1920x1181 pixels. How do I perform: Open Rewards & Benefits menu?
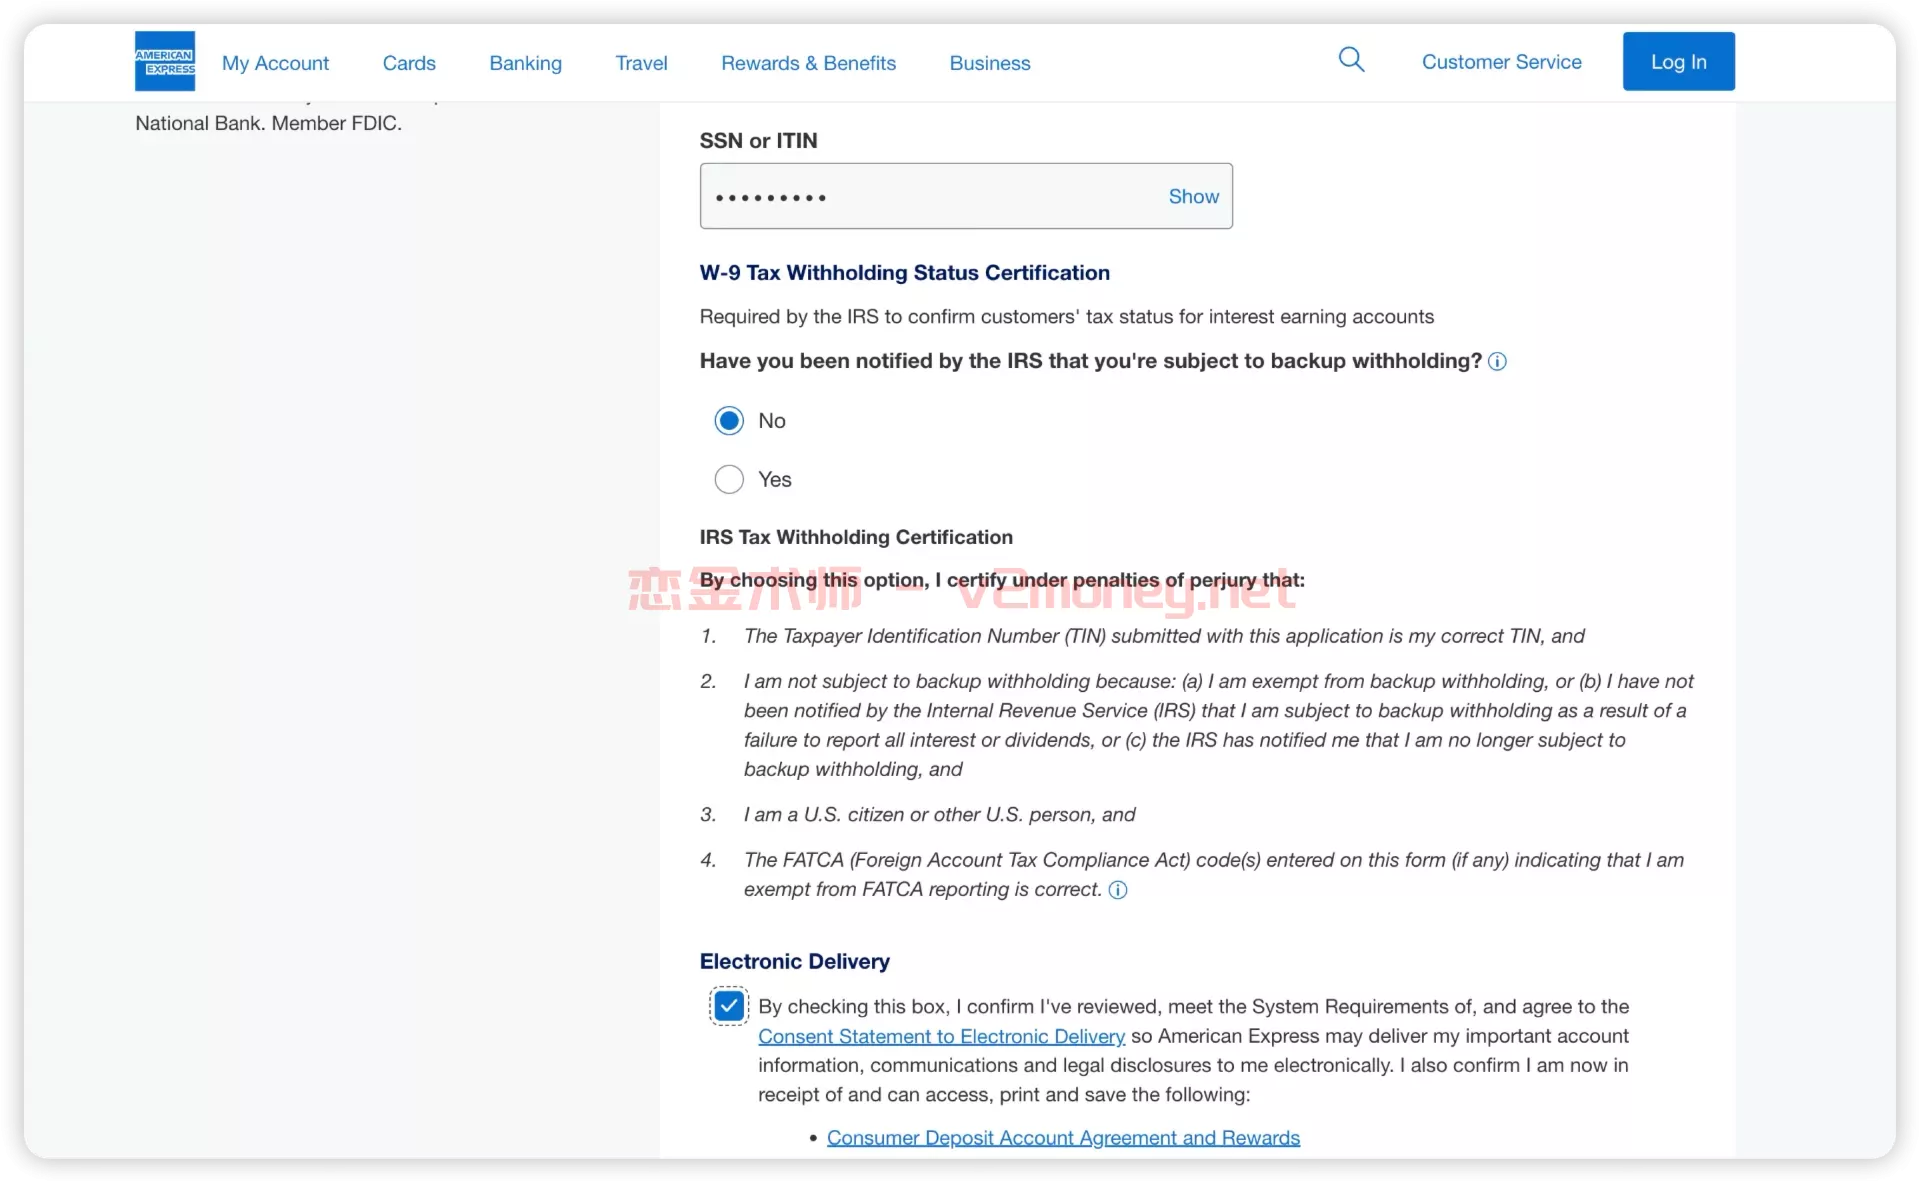(x=808, y=63)
